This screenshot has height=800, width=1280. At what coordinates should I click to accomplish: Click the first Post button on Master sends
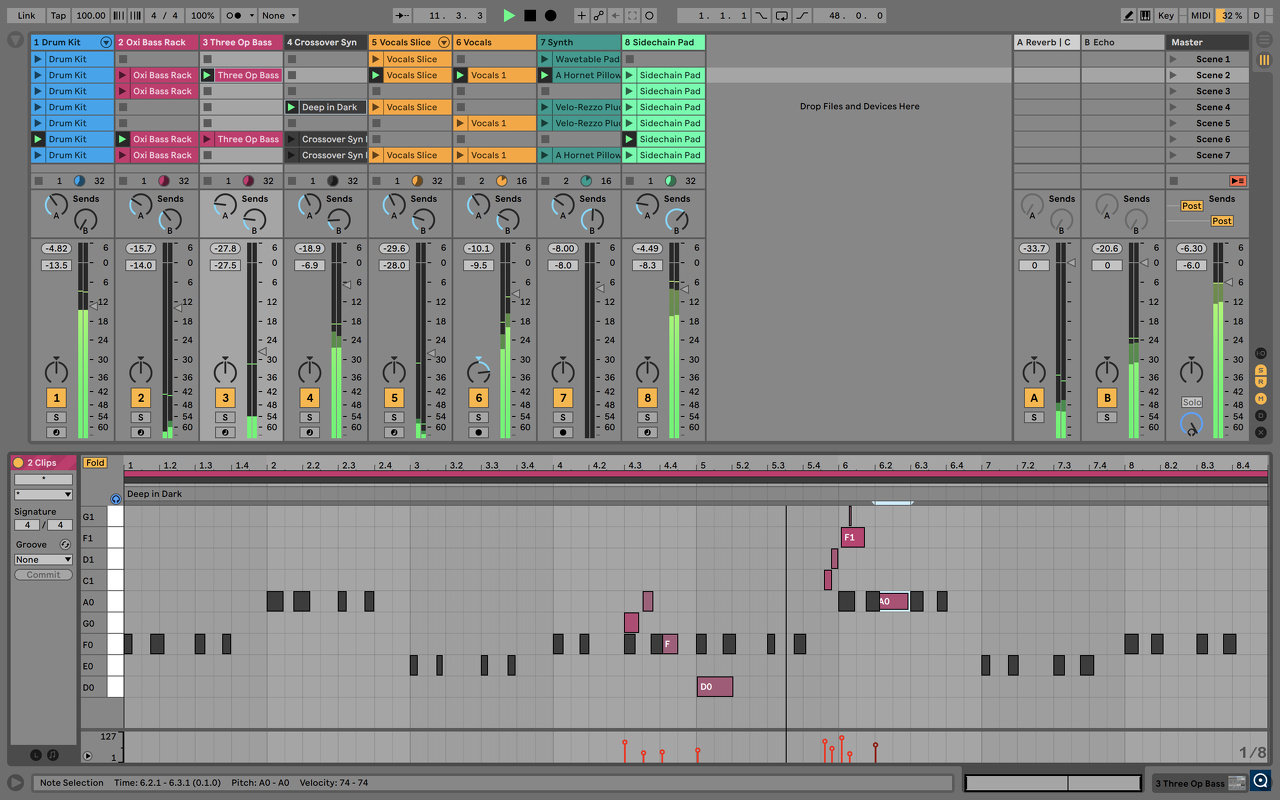click(1192, 206)
